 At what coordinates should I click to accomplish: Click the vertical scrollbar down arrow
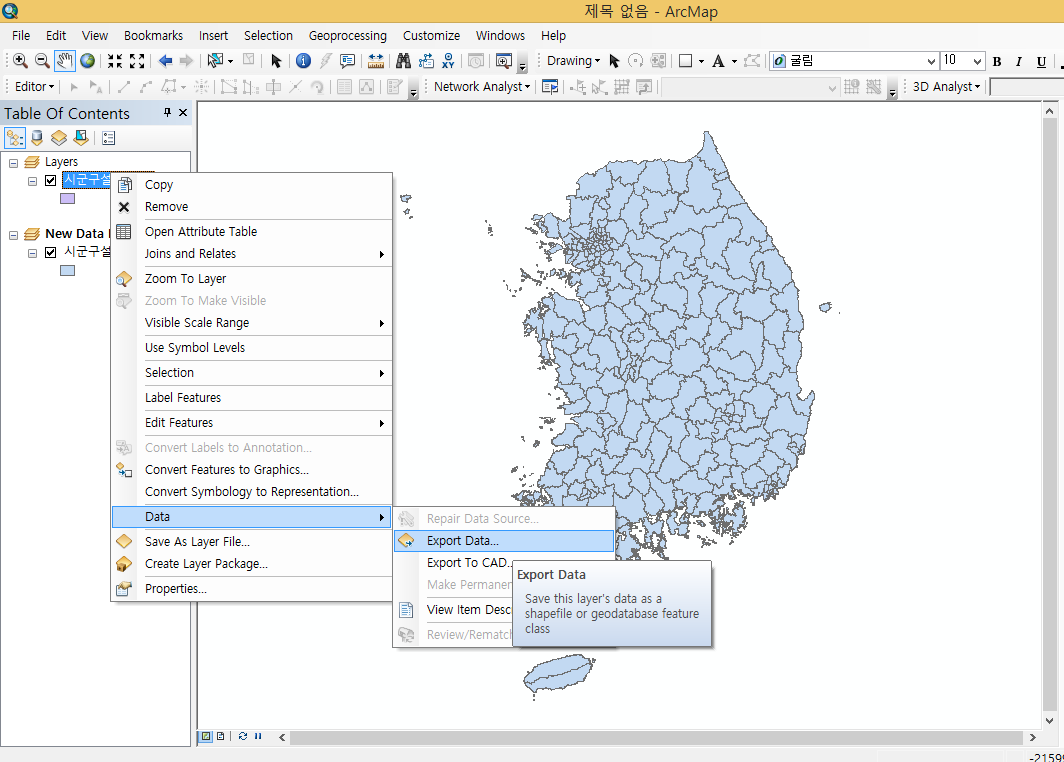1049,721
